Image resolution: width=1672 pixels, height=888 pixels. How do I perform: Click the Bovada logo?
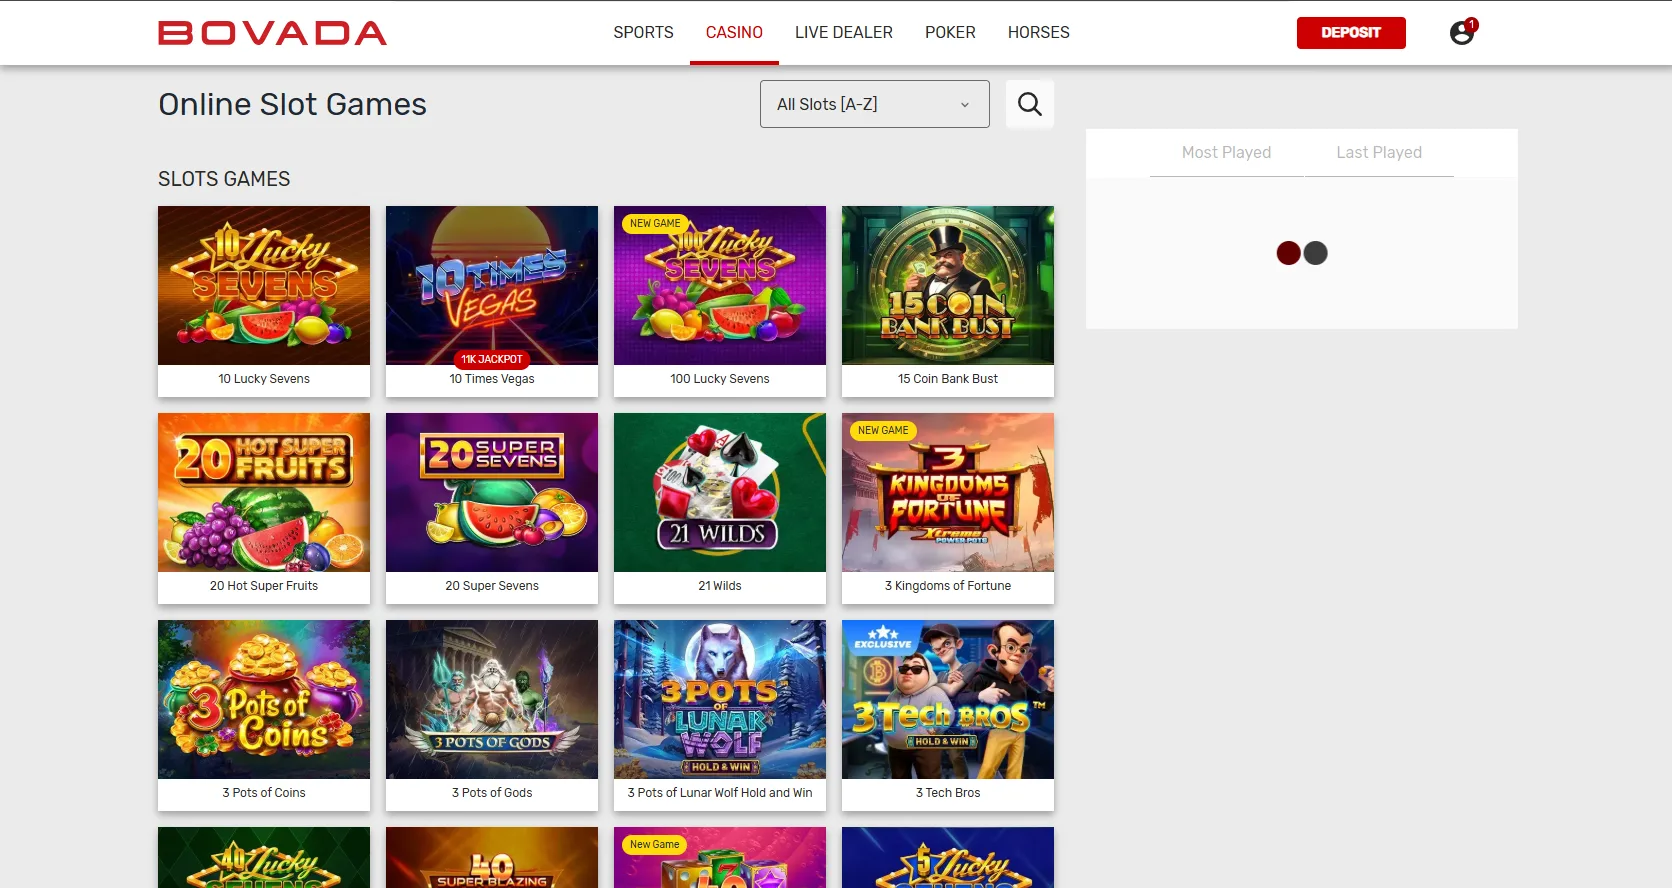click(x=272, y=33)
